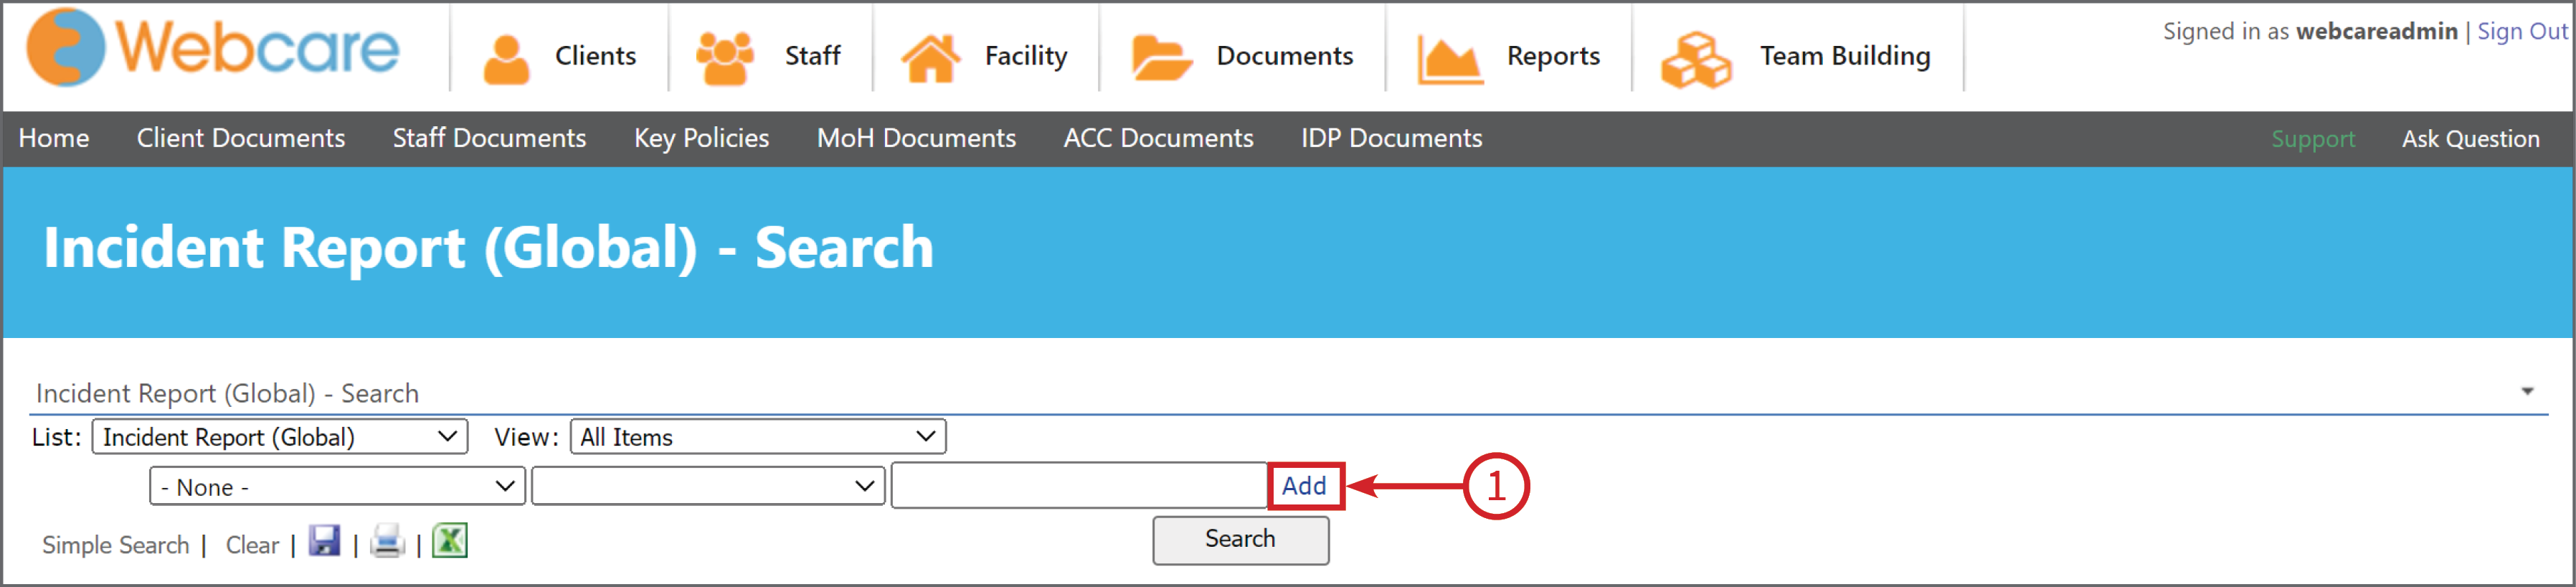Open the List dropdown showing Incident Report (Global)
This screenshot has height=587, width=2576.
point(280,437)
